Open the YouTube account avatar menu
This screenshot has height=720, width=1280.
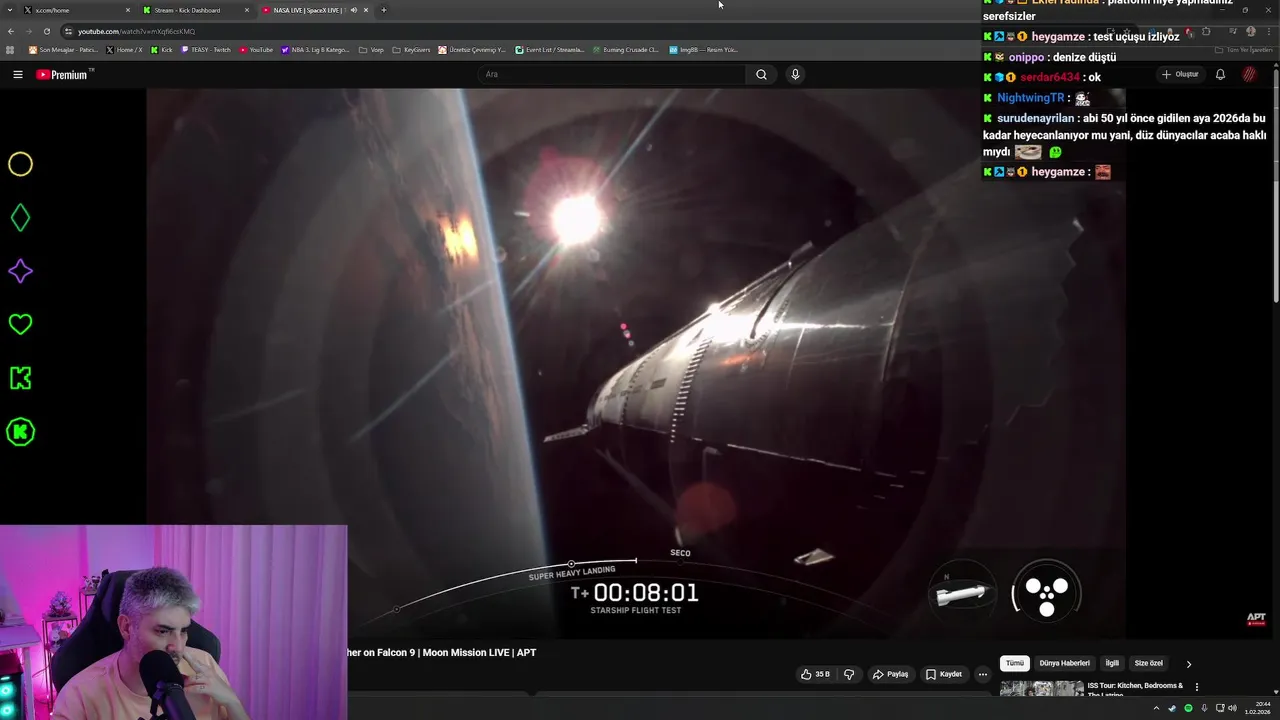[x=1249, y=74]
